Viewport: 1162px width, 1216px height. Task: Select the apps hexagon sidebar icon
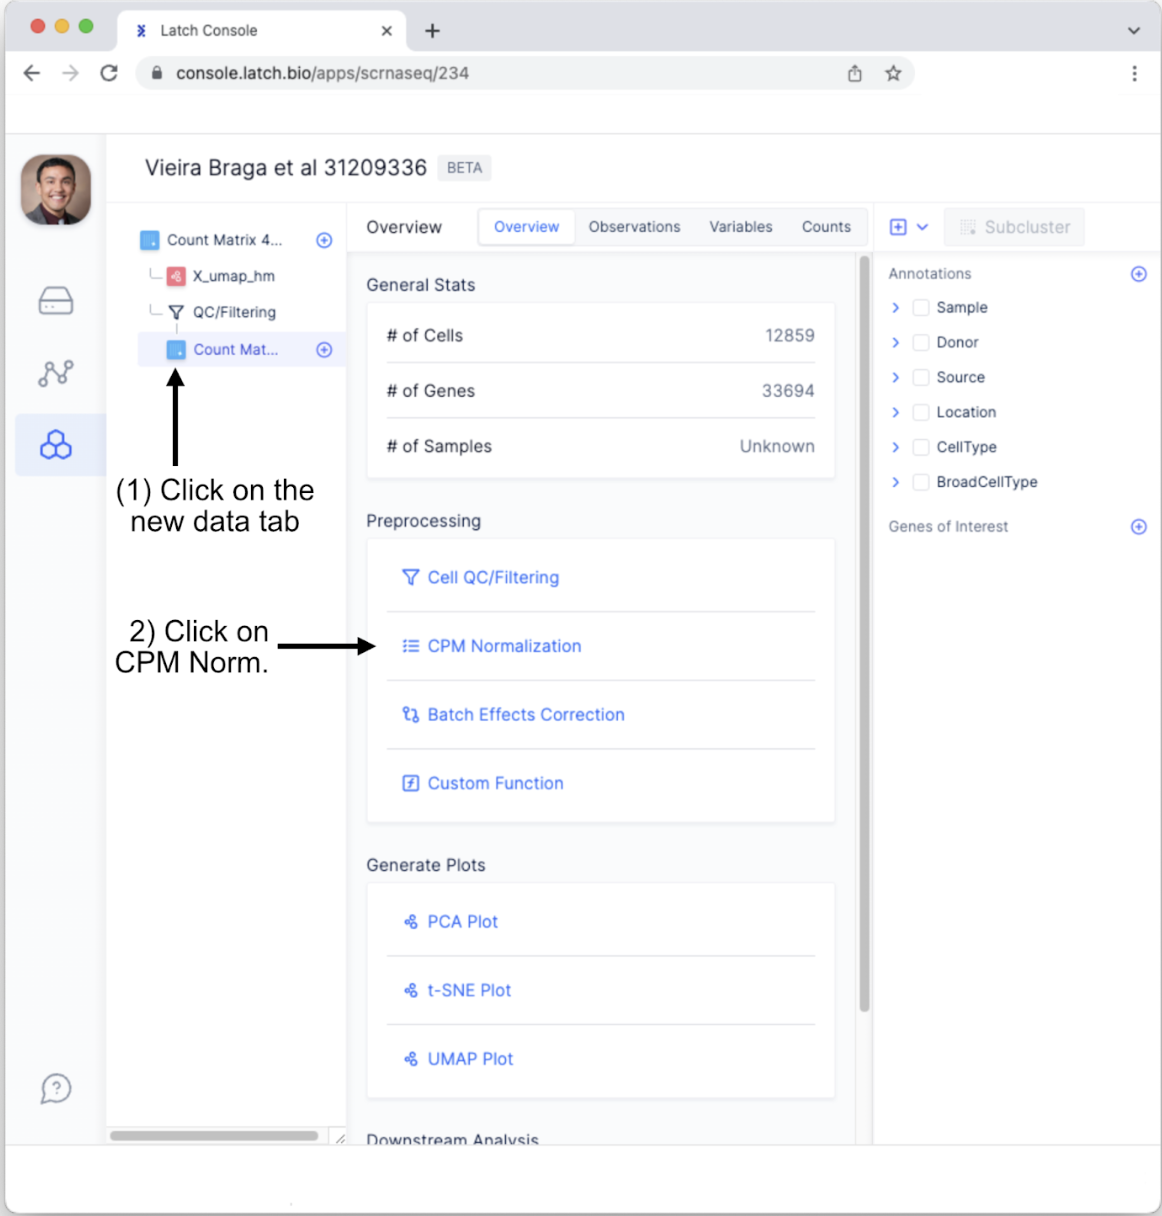[56, 445]
